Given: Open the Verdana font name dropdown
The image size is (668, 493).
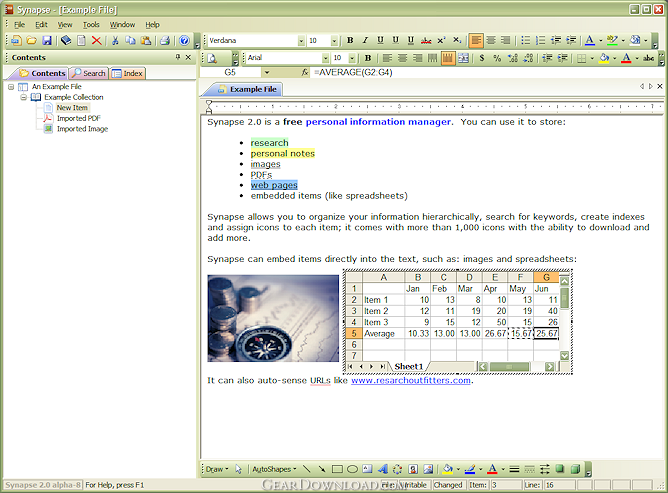Looking at the screenshot, I should (x=301, y=41).
